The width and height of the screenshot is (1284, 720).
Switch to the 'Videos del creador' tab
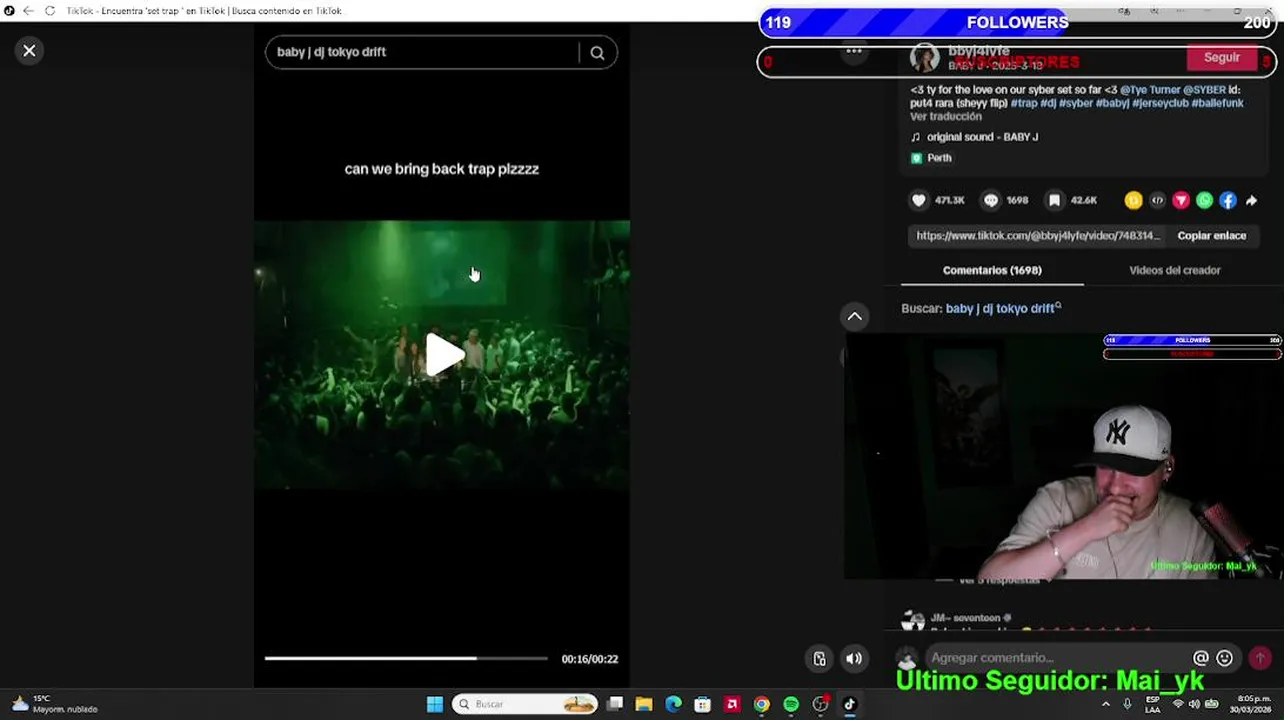pos(1174,270)
